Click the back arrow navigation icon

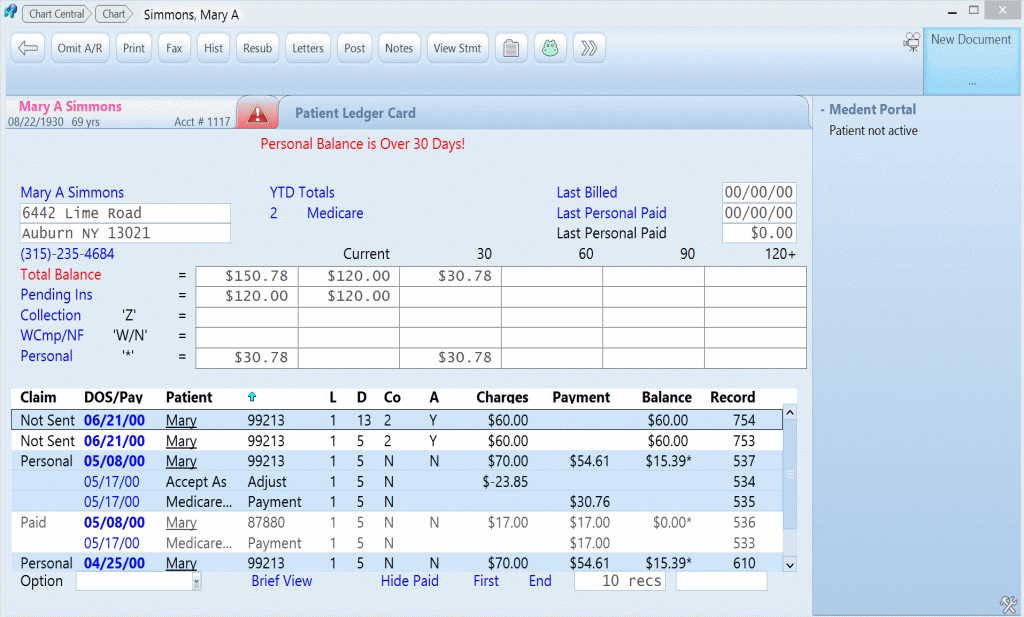27,47
